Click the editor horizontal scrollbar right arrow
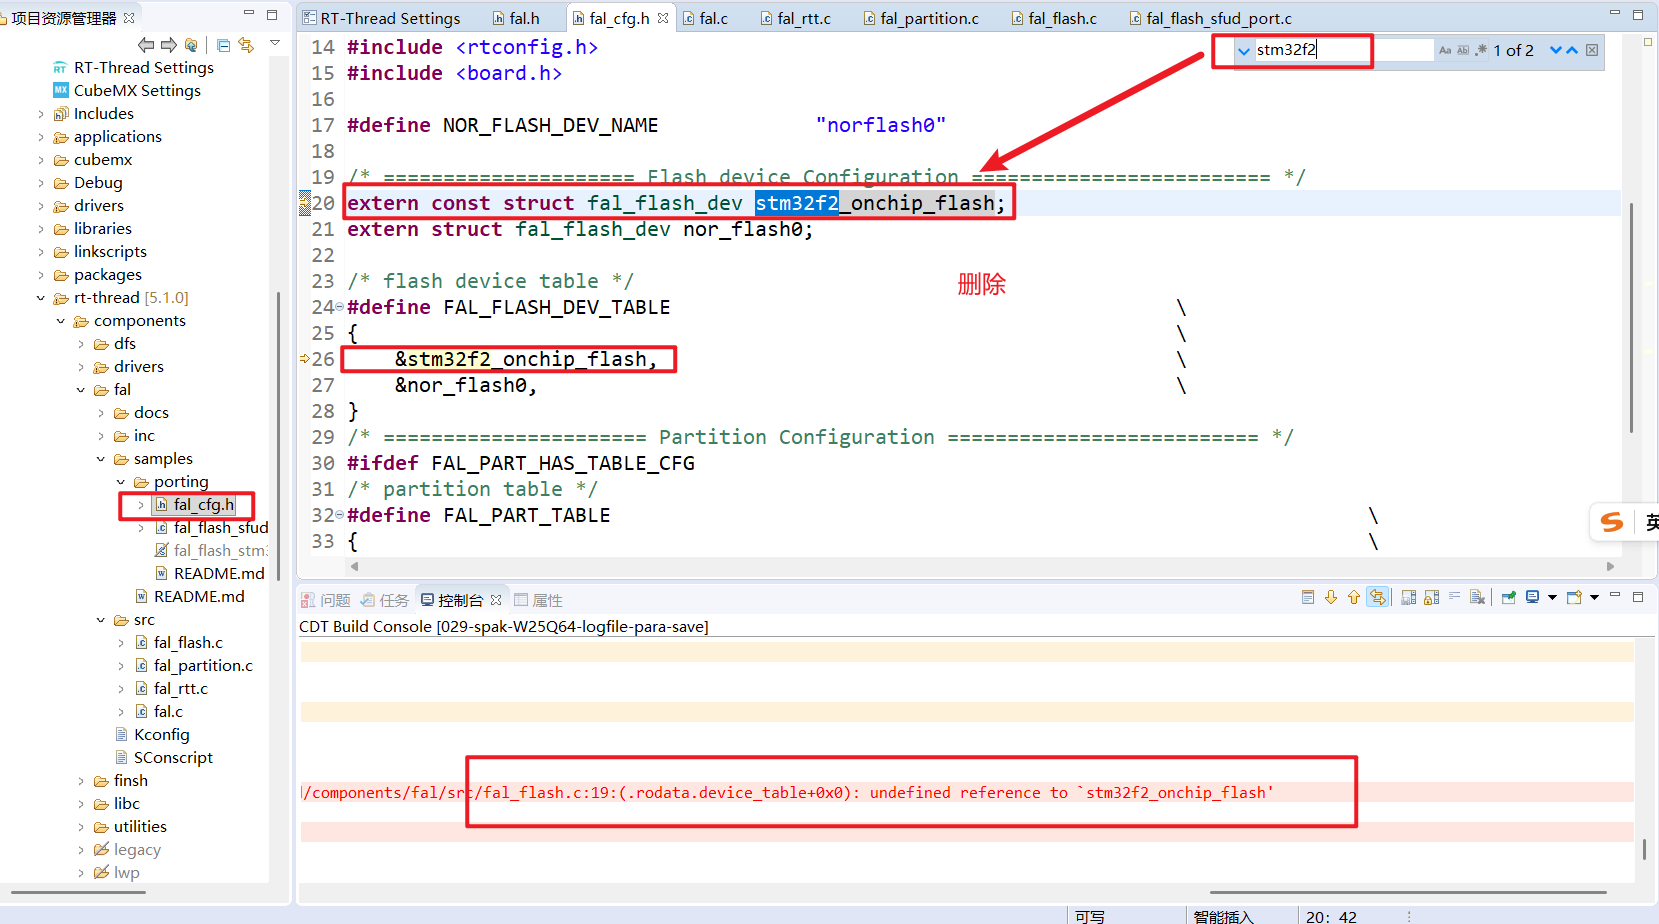 click(x=1610, y=566)
